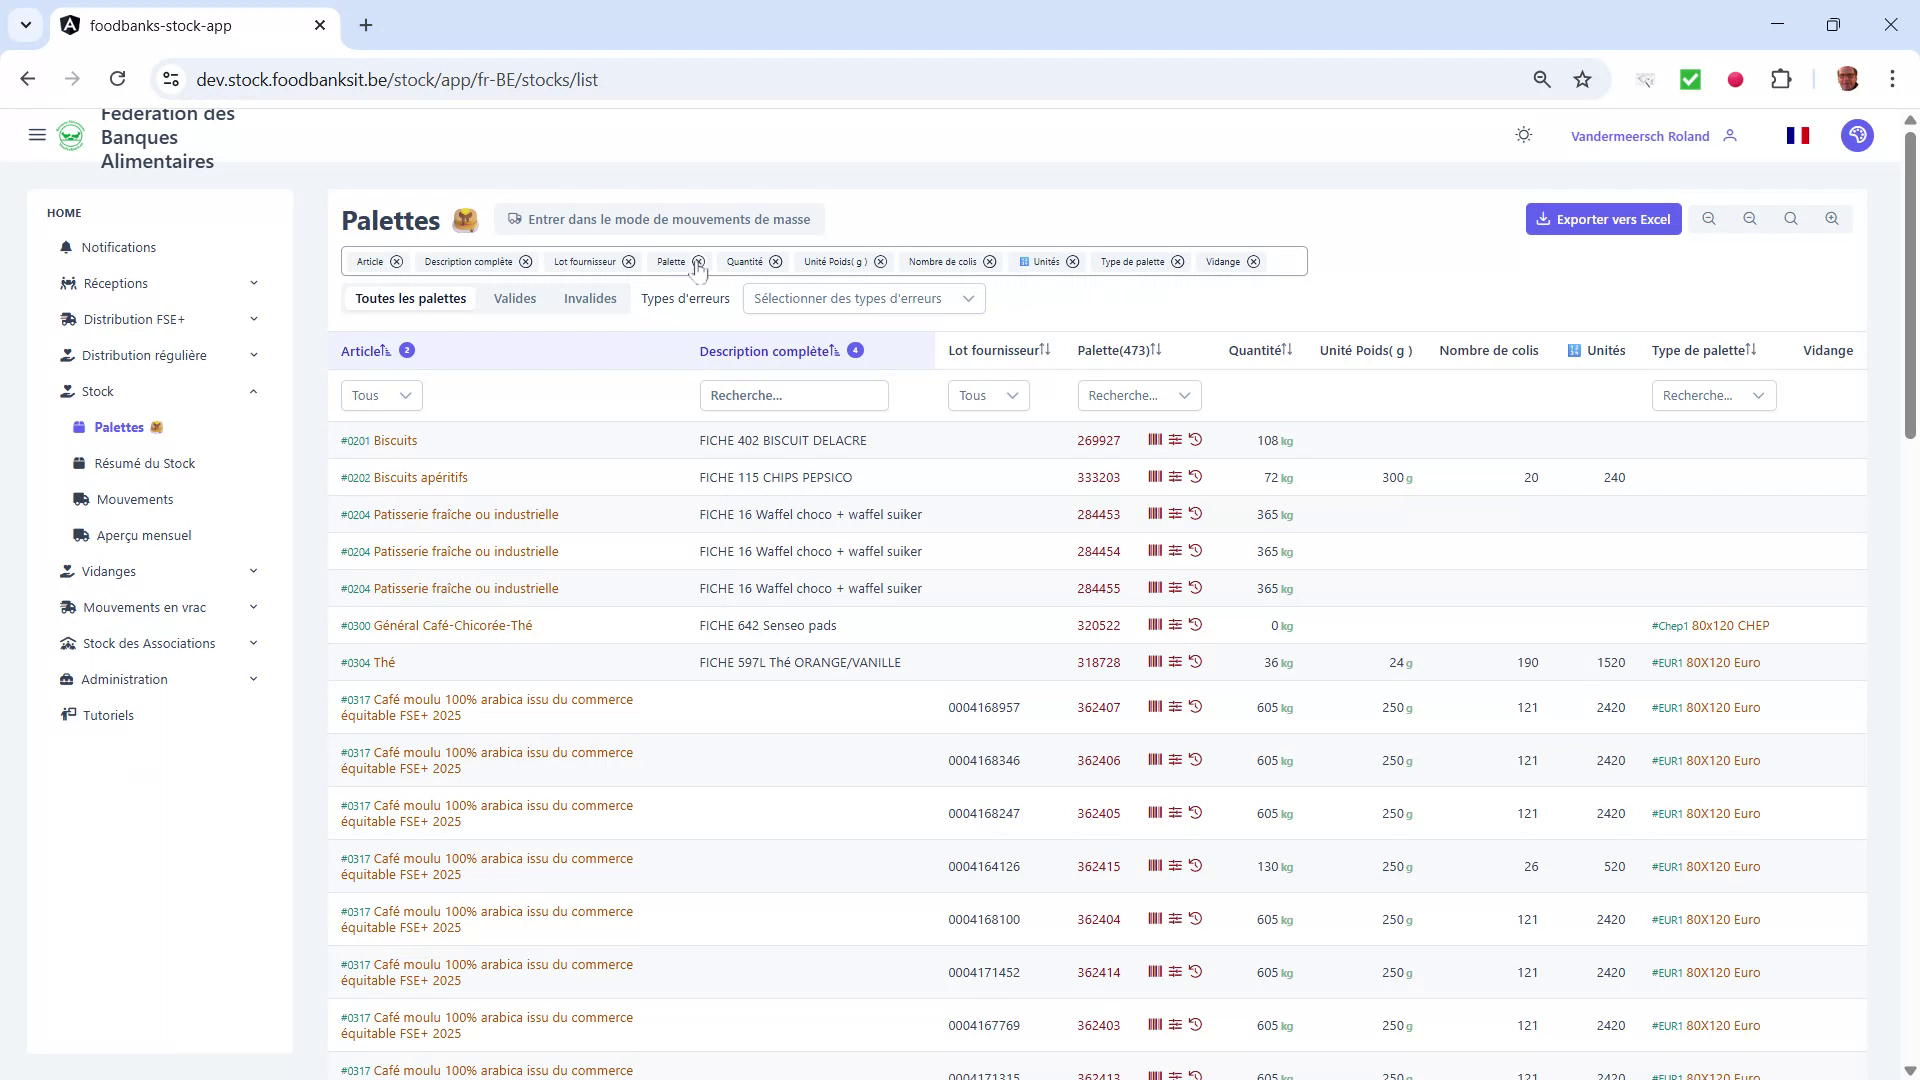1920x1080 pixels.
Task: Type in the Description complète search field
Action: (x=795, y=395)
